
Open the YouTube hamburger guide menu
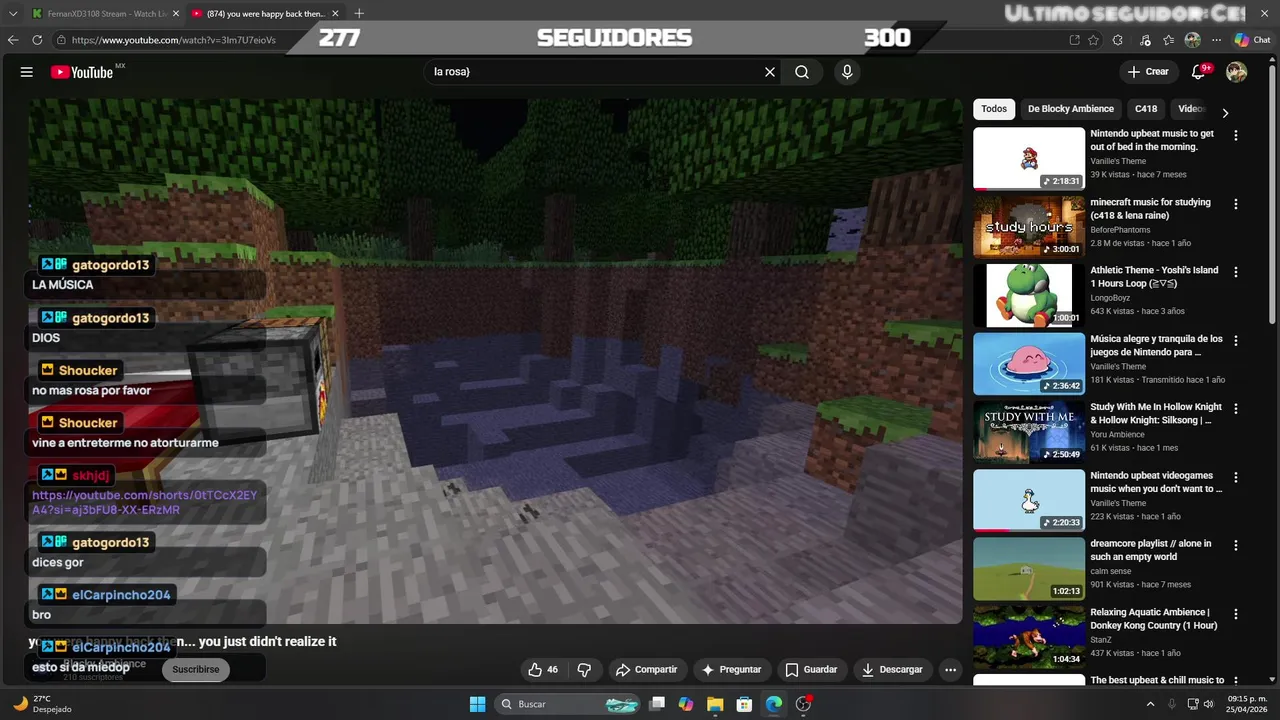pyautogui.click(x=27, y=72)
